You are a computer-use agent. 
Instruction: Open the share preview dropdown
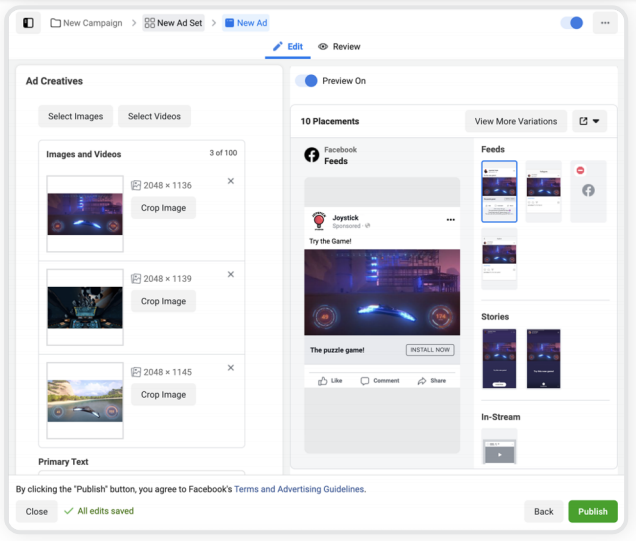coord(589,121)
